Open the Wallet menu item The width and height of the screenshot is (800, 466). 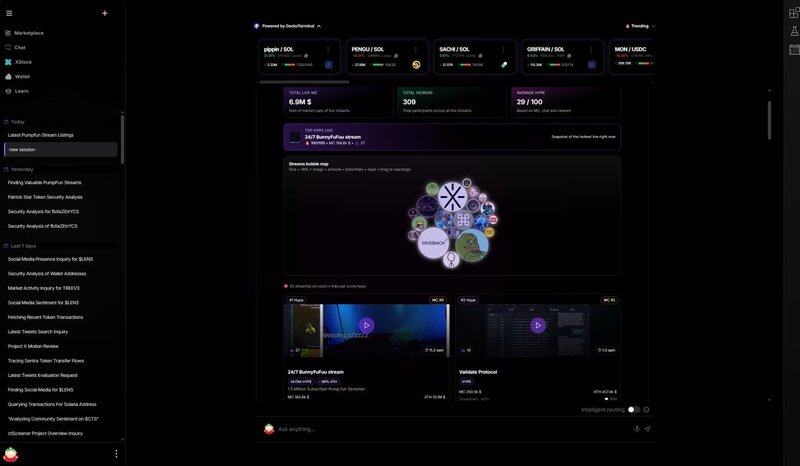(x=22, y=76)
